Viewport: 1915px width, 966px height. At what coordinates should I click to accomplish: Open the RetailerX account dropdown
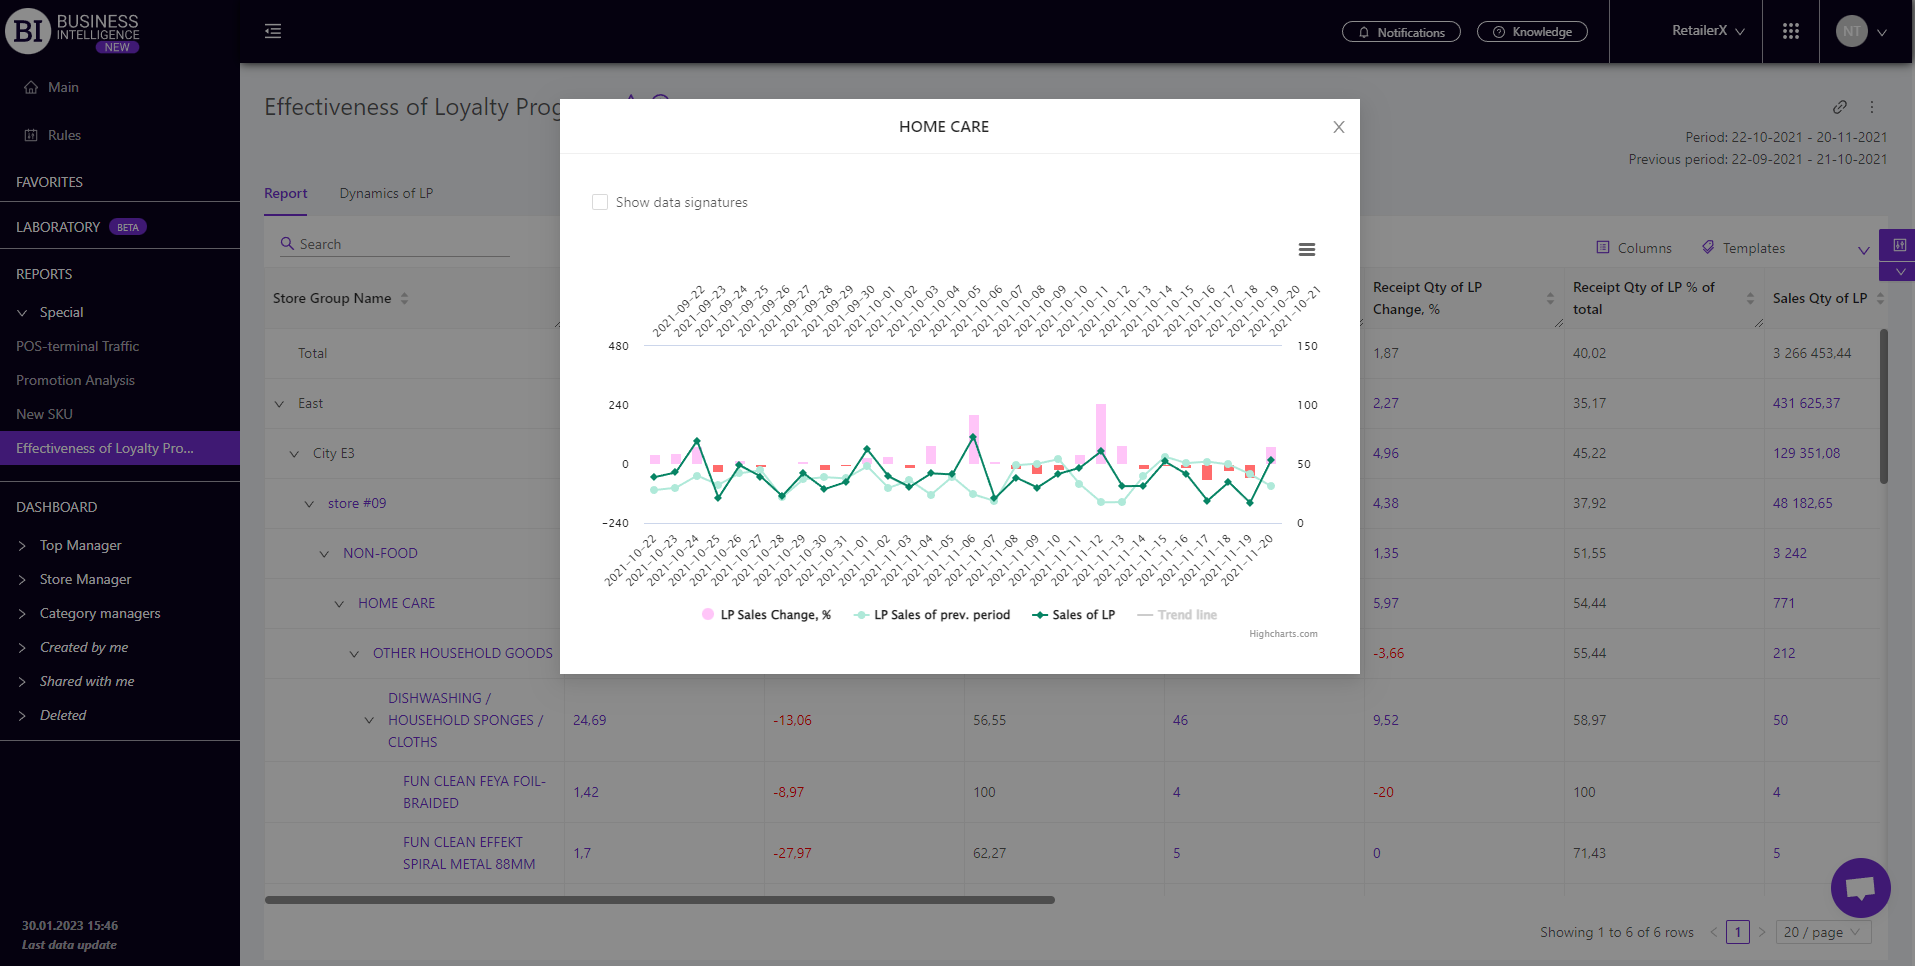(1708, 31)
